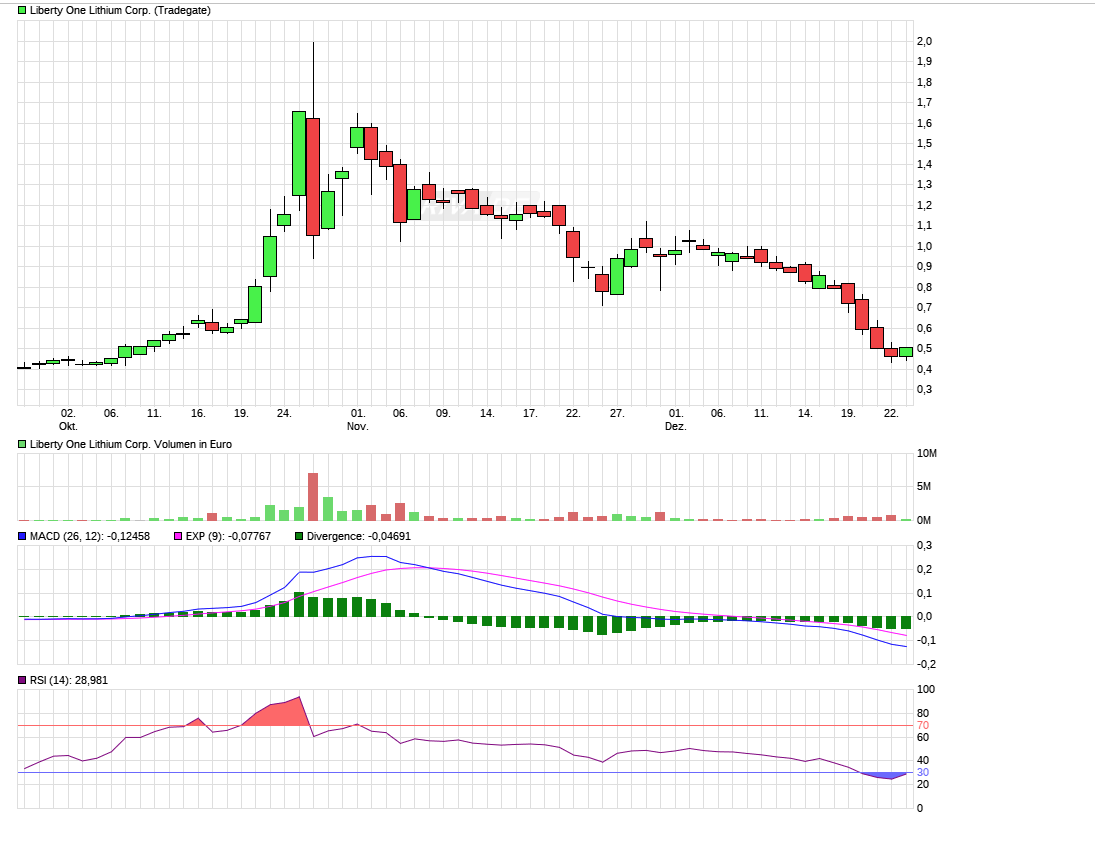
Task: Click the 01. Dez. date axis label
Action: click(676, 419)
